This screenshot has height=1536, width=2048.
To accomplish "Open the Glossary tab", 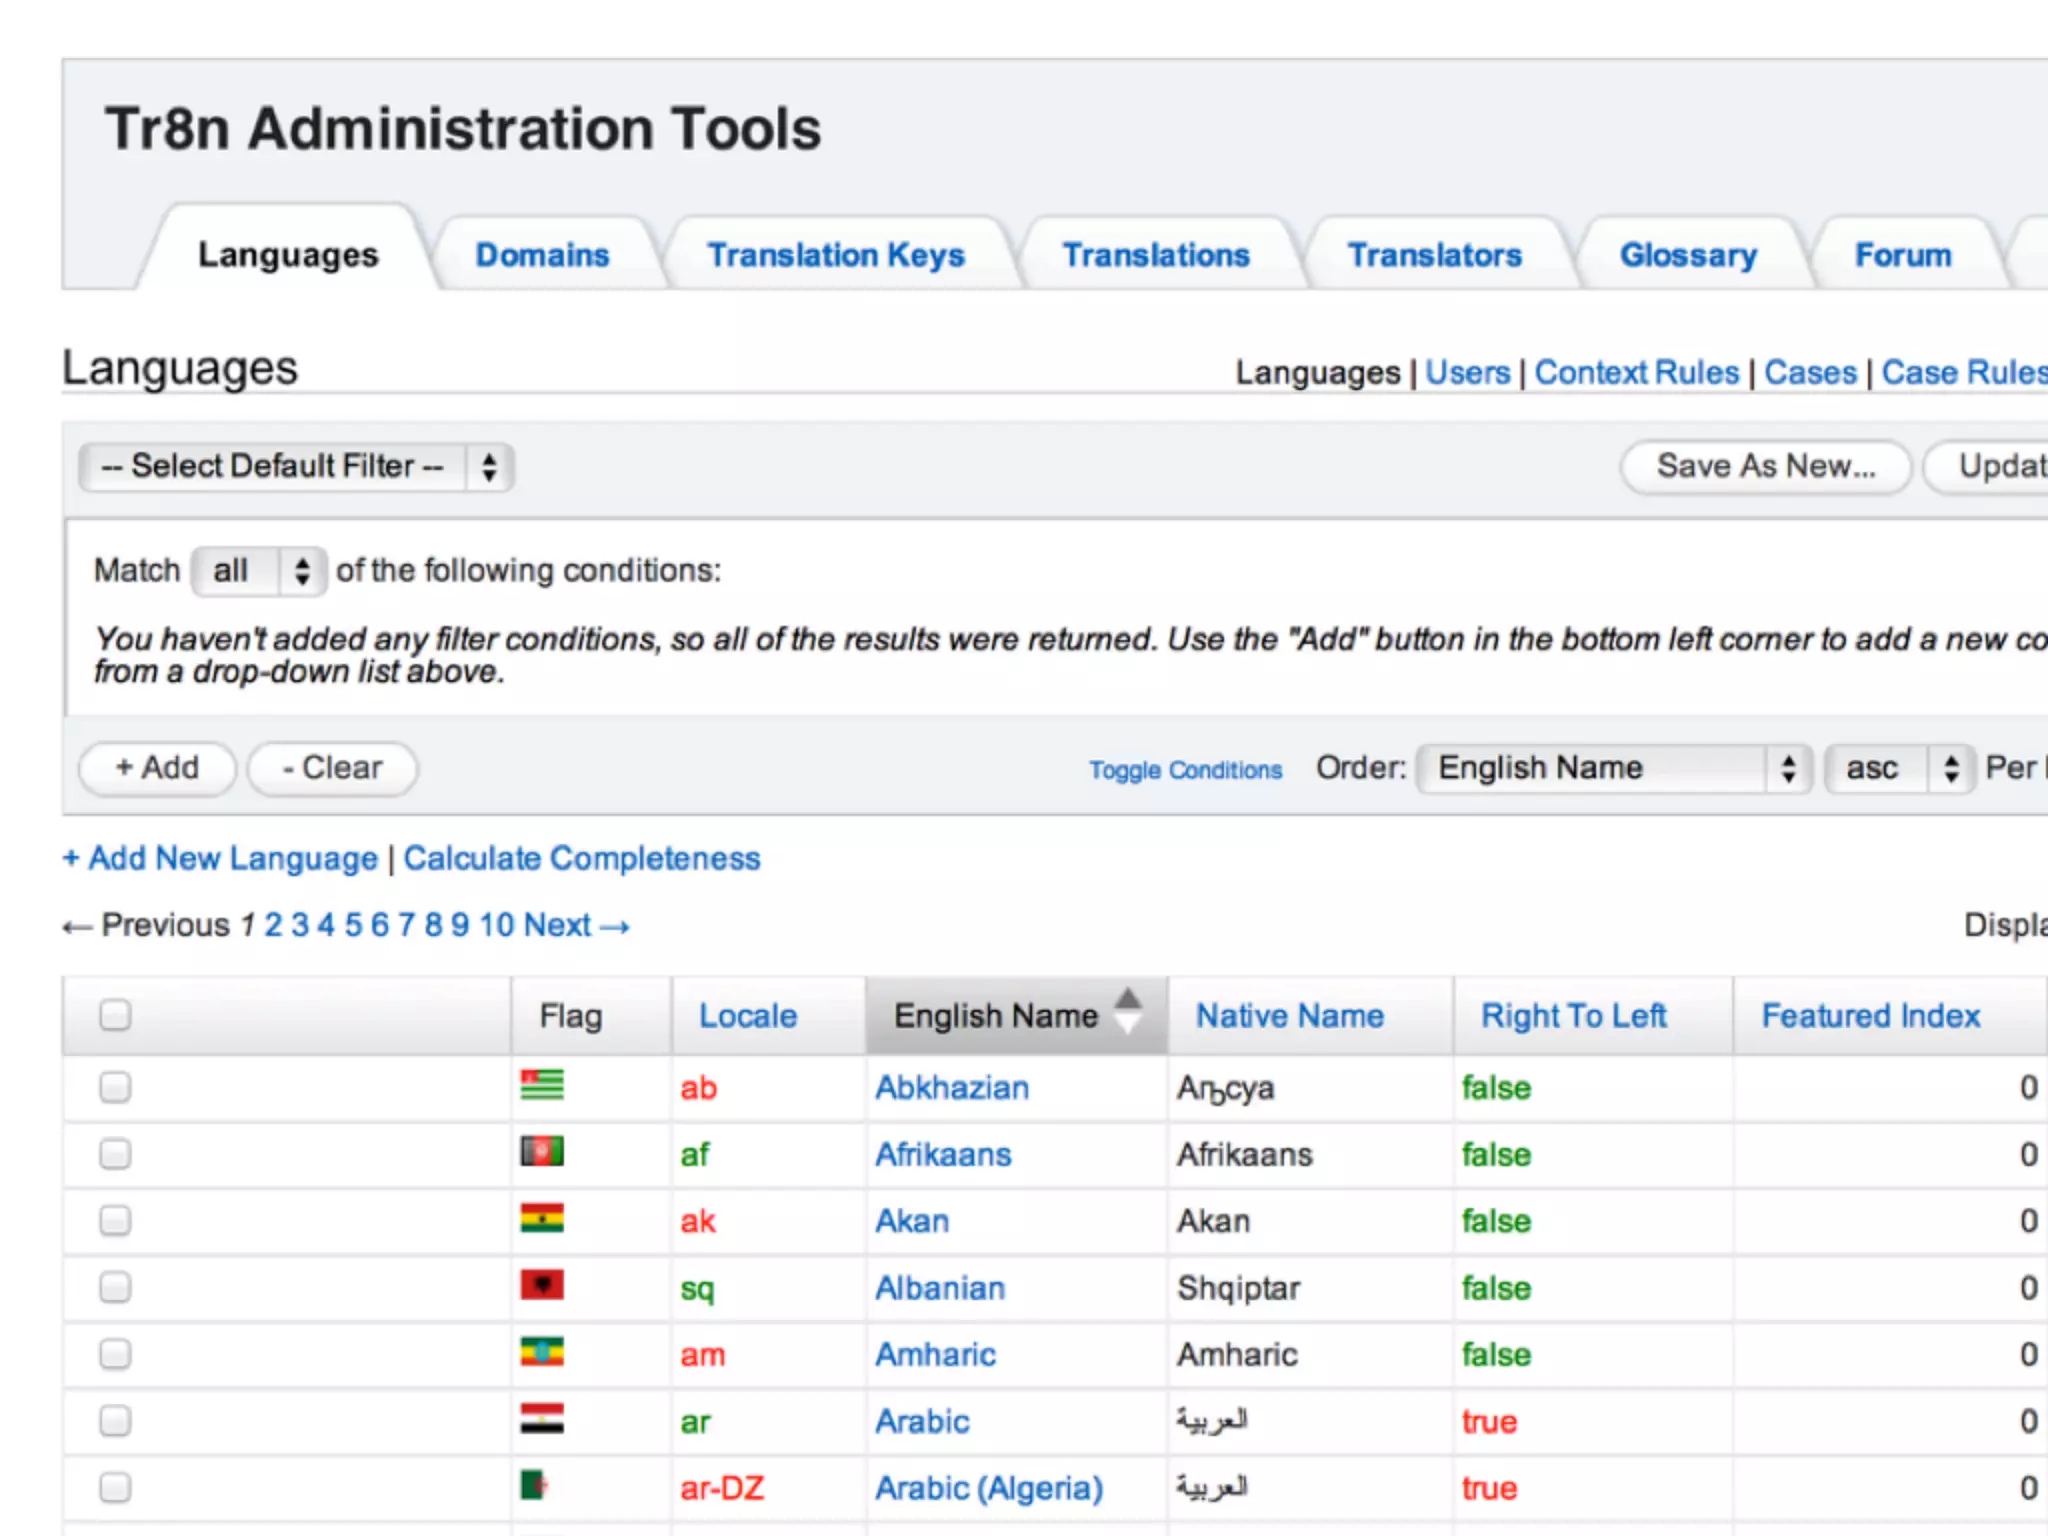I will pos(1689,255).
